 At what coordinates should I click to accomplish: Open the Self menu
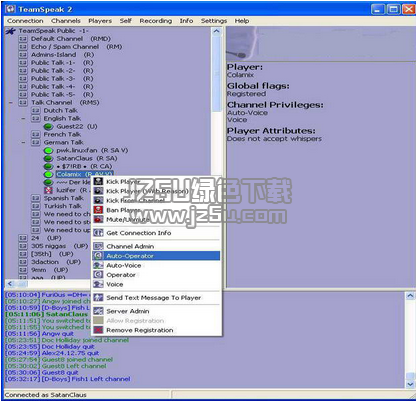(x=126, y=21)
